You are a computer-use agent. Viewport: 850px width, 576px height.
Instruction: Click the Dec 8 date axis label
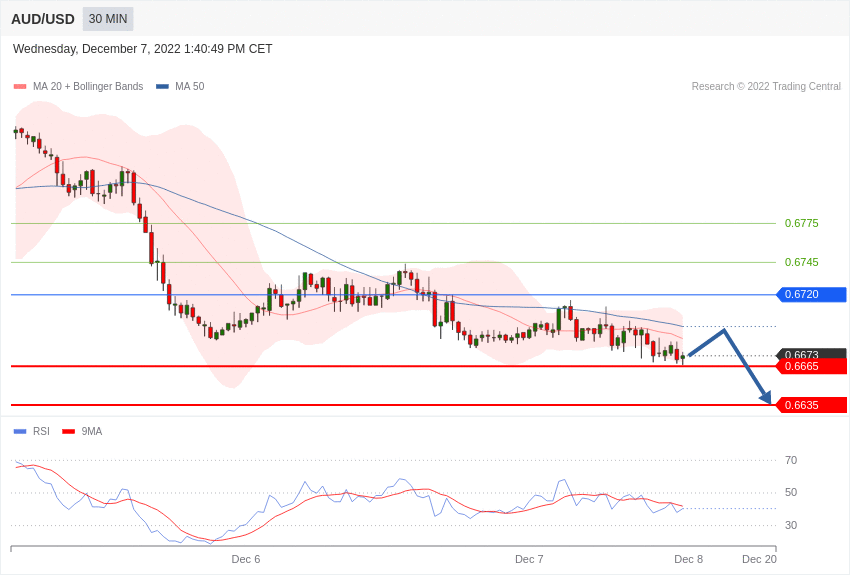(688, 559)
